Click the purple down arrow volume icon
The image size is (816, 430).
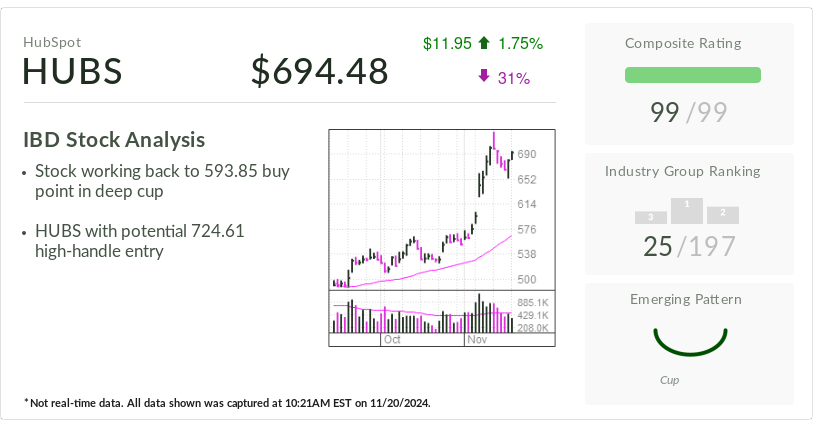484,77
